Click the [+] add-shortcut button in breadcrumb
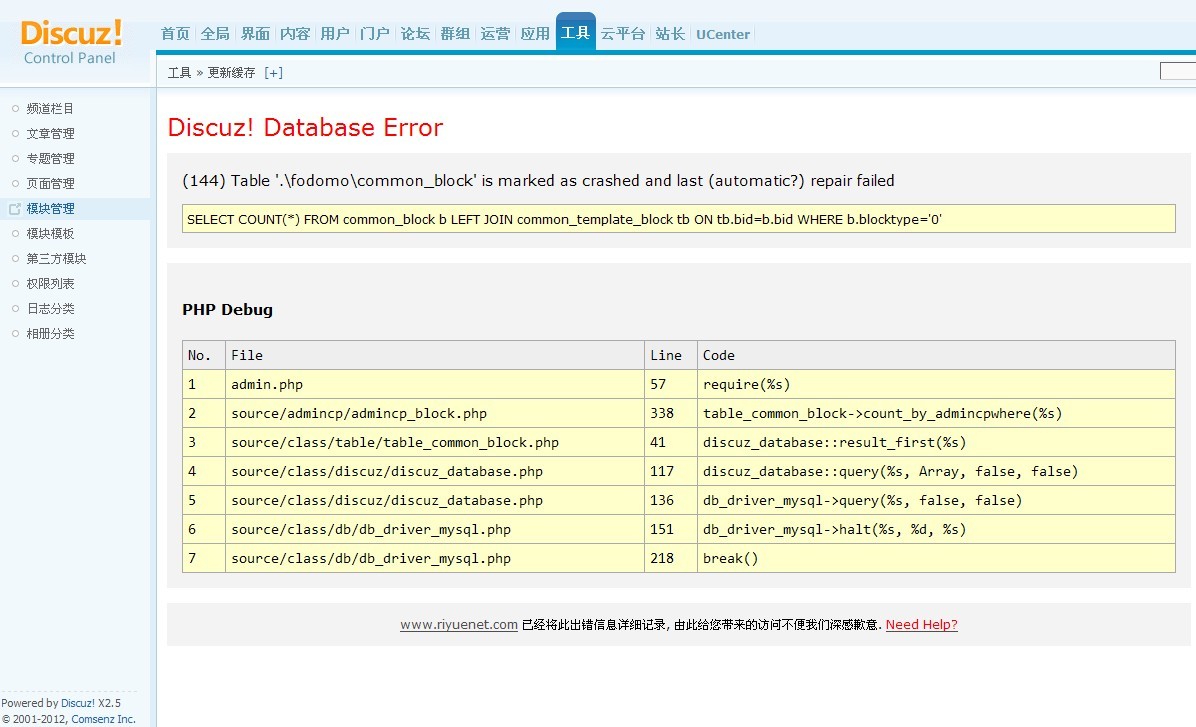 coord(273,72)
